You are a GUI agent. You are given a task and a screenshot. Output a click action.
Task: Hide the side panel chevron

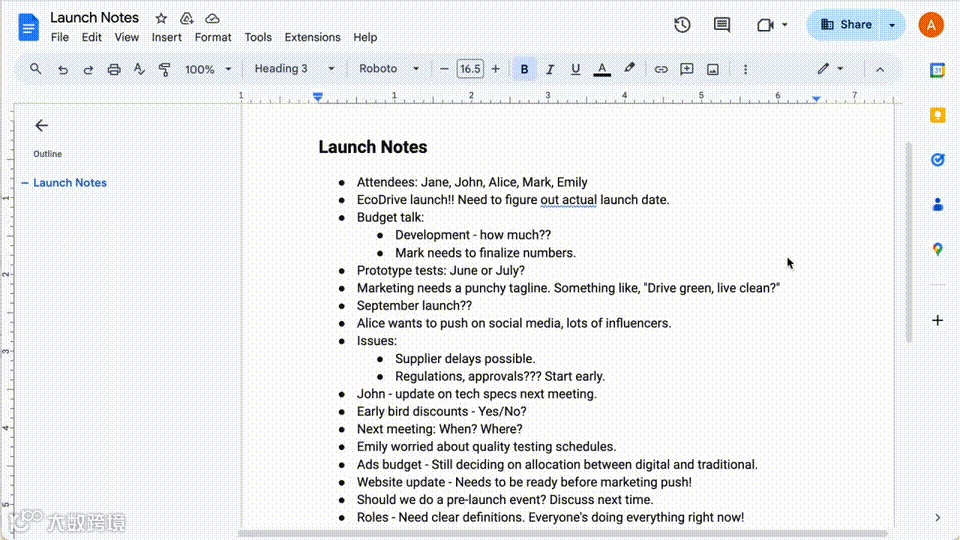tap(937, 518)
